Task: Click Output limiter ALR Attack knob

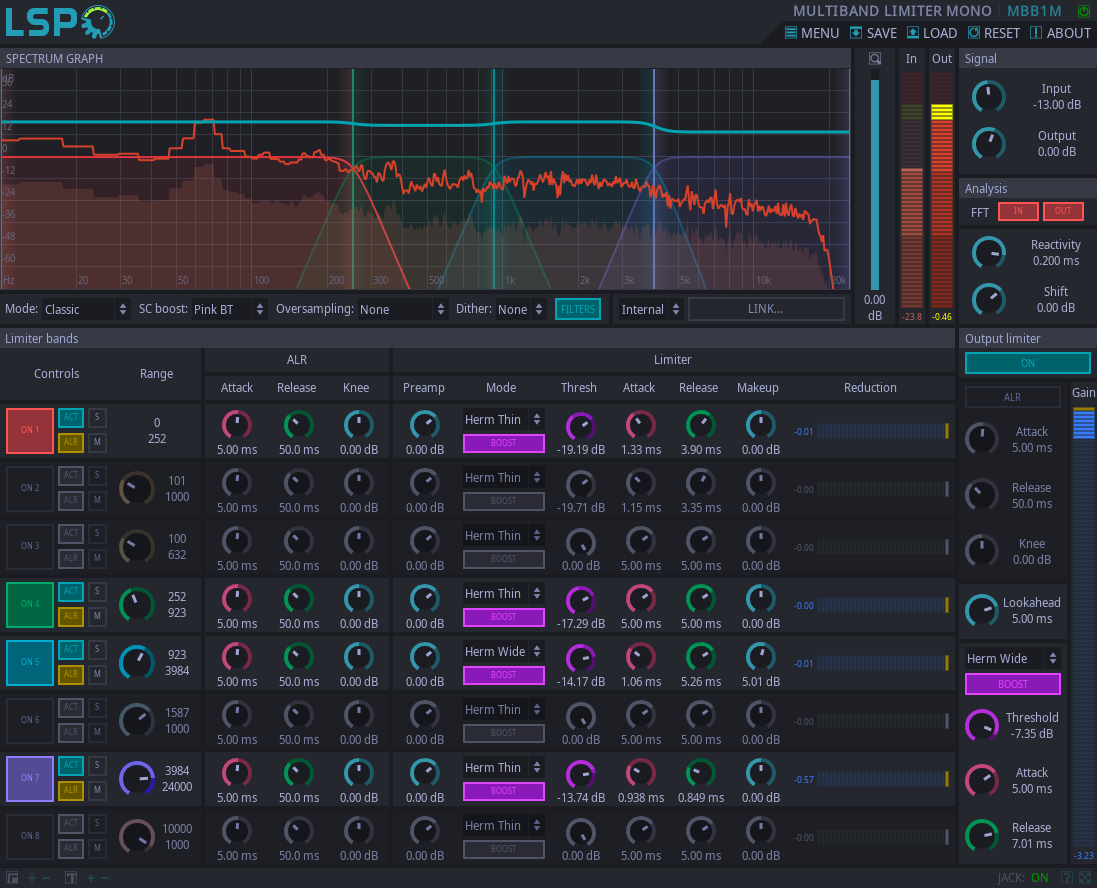Action: (982, 439)
